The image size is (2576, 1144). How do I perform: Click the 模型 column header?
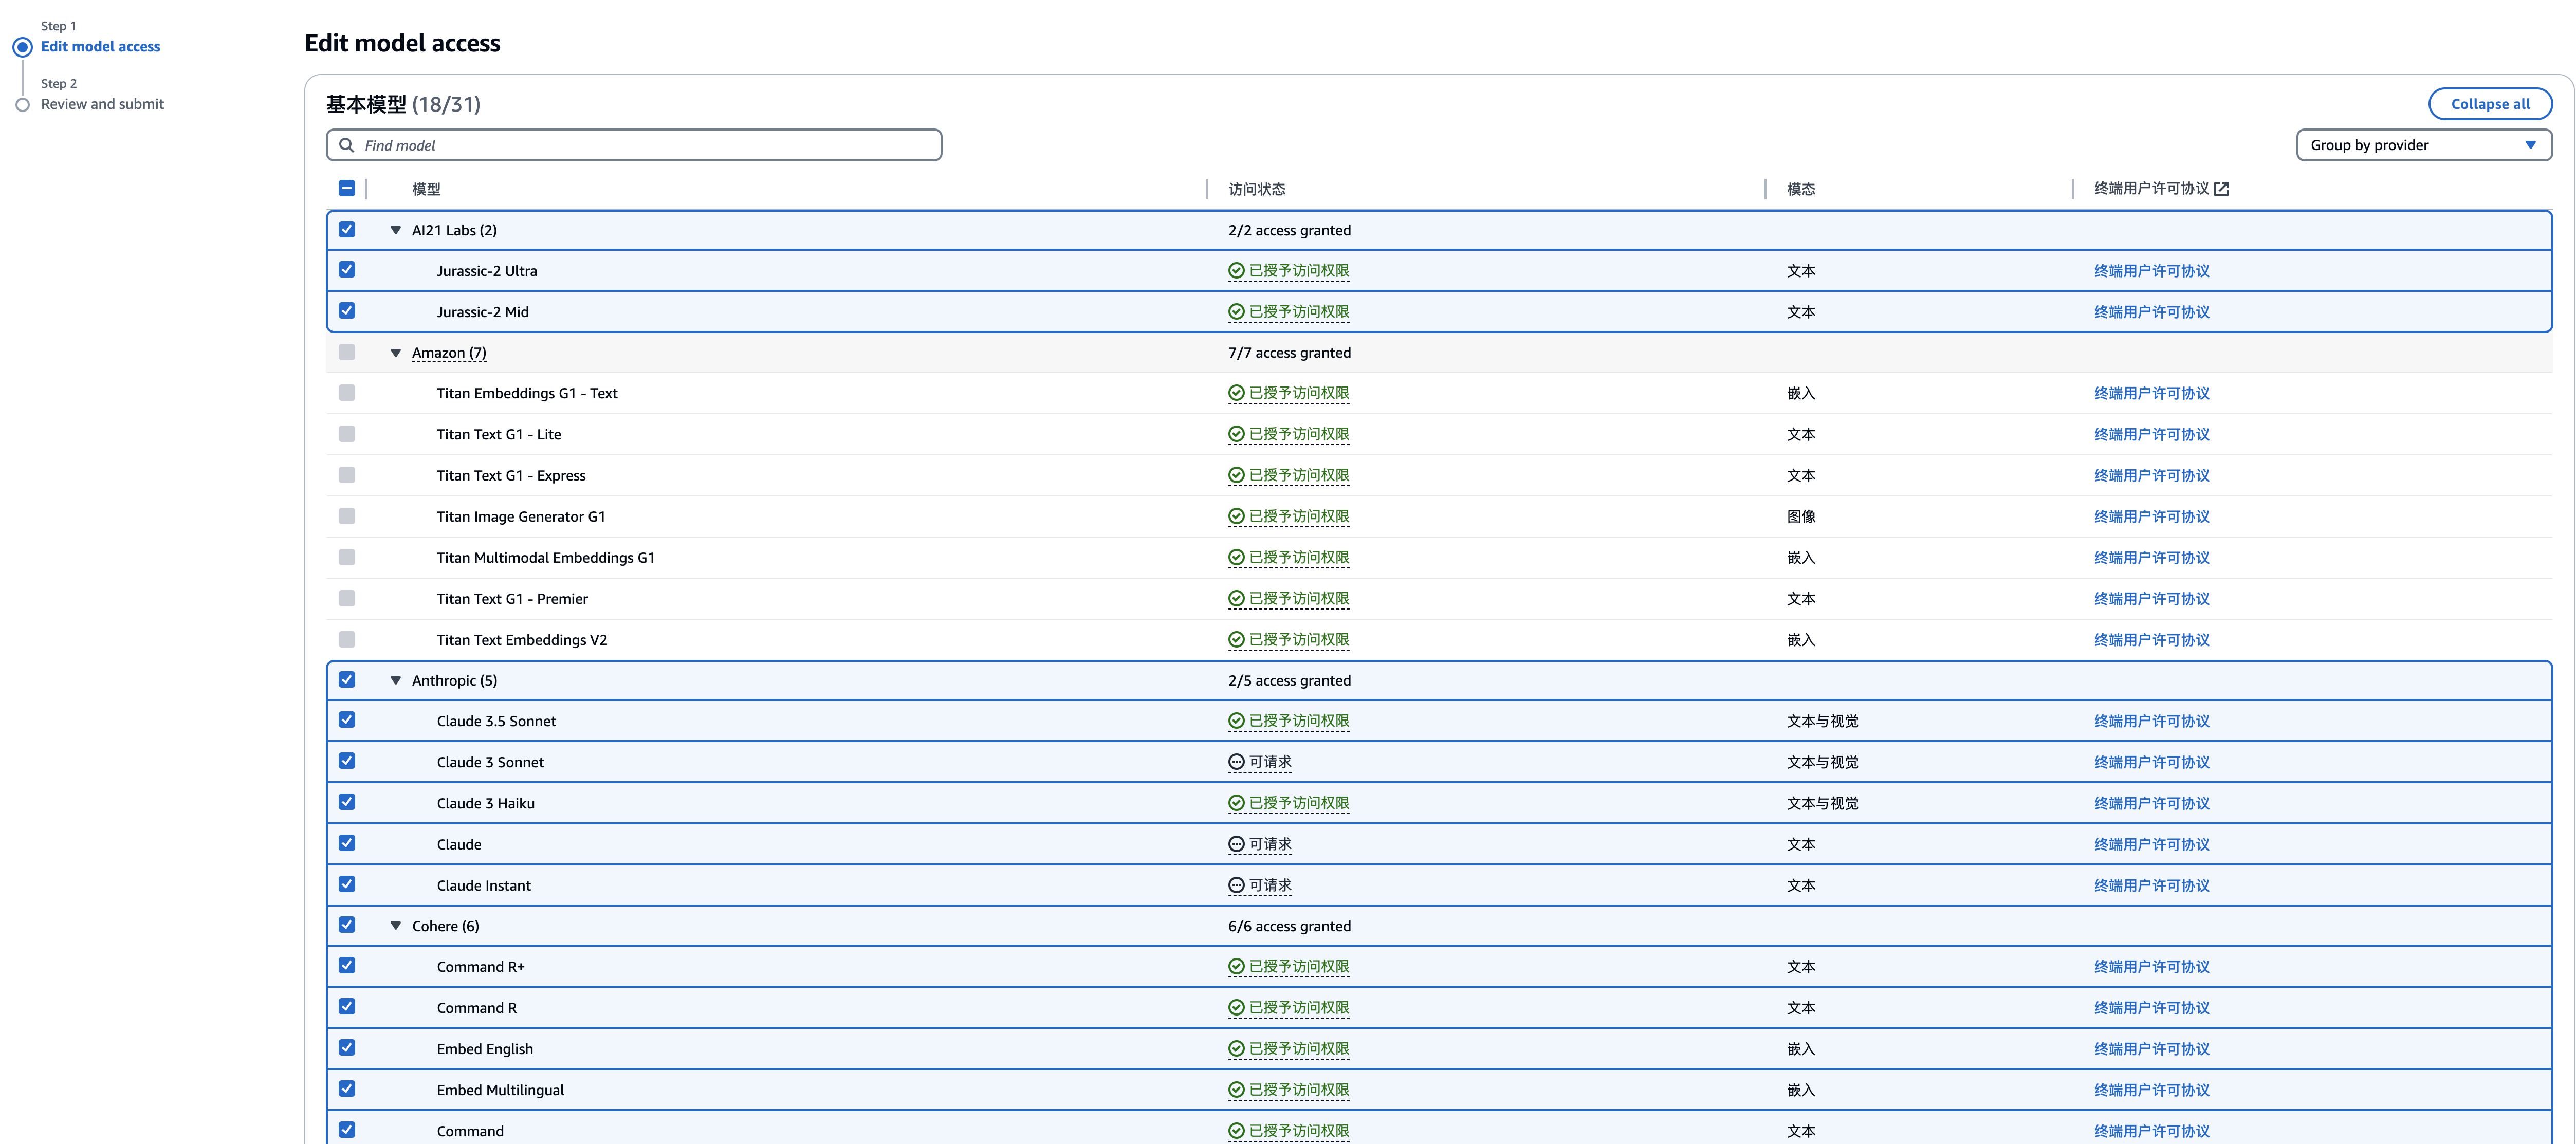pyautogui.click(x=426, y=189)
